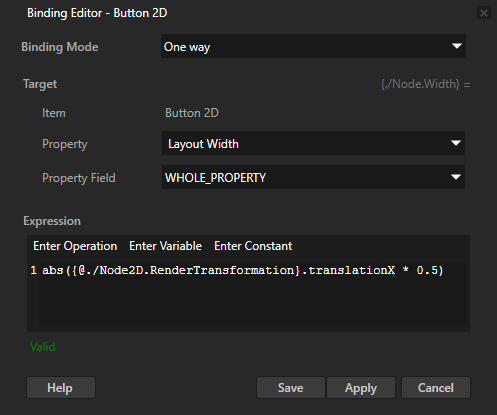Open the Binding Mode dropdown
The image size is (497, 415).
pyautogui.click(x=313, y=46)
